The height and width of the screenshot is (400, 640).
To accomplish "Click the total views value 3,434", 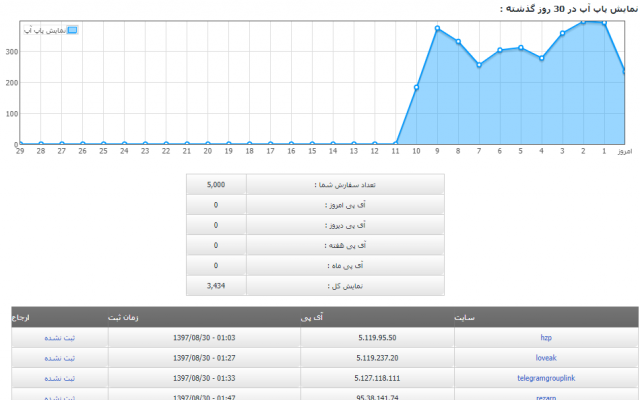I will click(x=216, y=286).
